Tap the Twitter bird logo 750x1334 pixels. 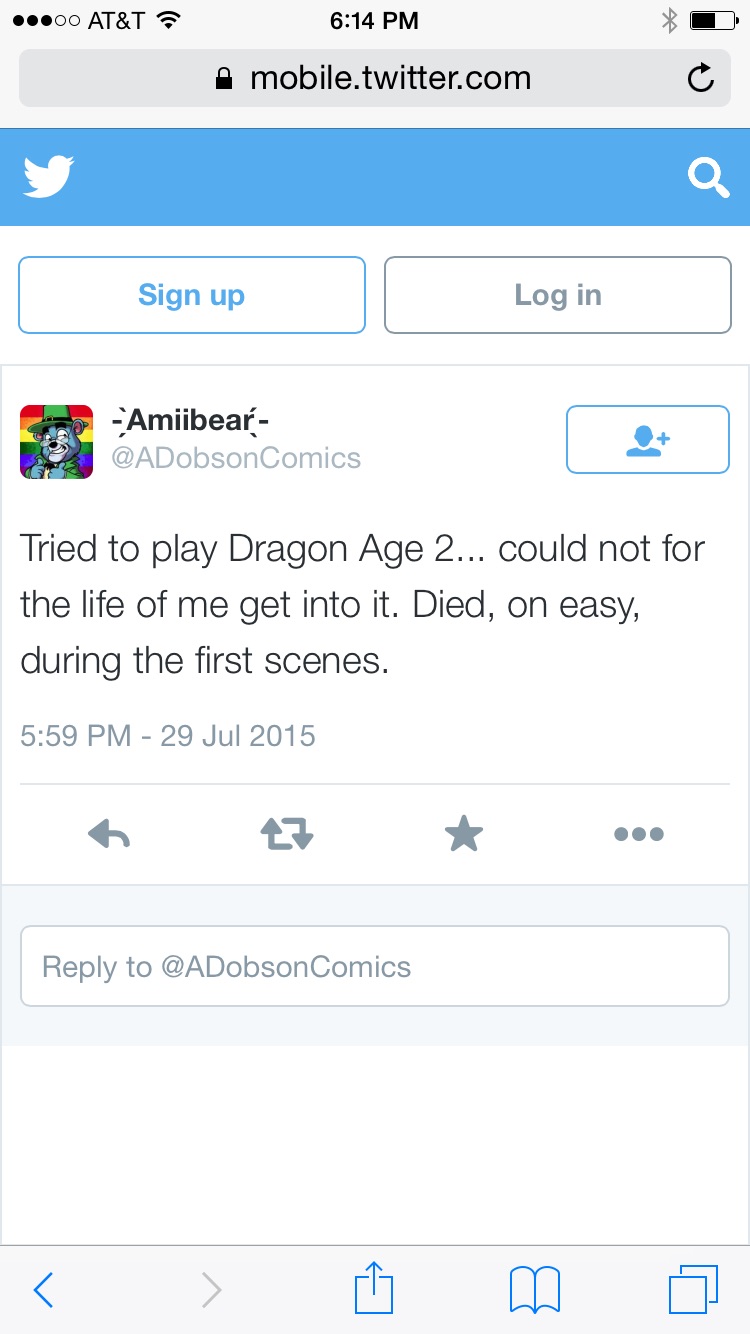pos(48,177)
